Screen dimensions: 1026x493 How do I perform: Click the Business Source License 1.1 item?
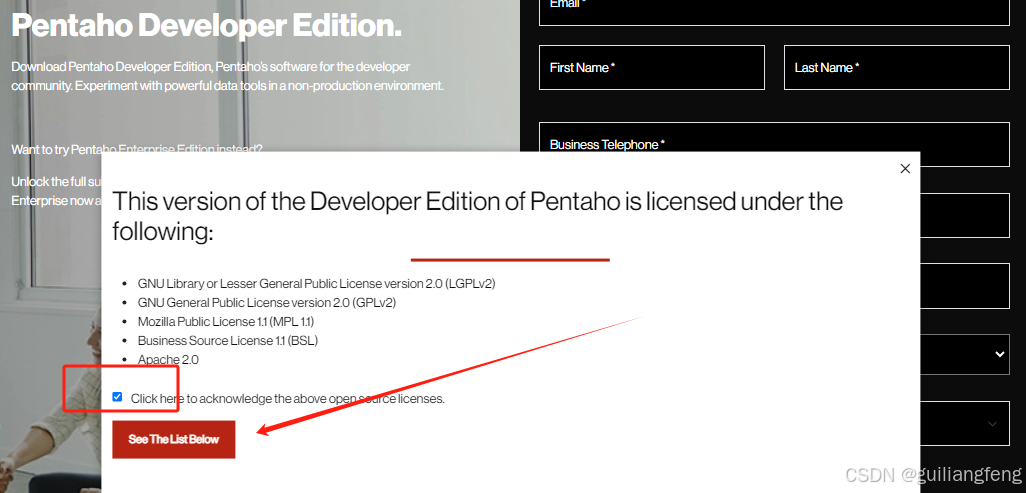tap(228, 341)
